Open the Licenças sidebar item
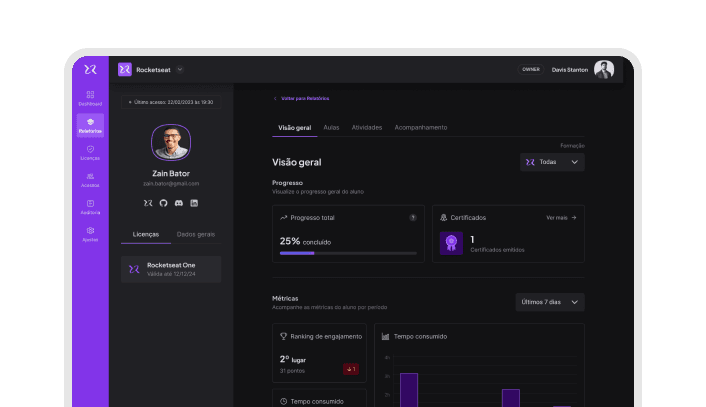The image size is (706, 407). [90, 153]
